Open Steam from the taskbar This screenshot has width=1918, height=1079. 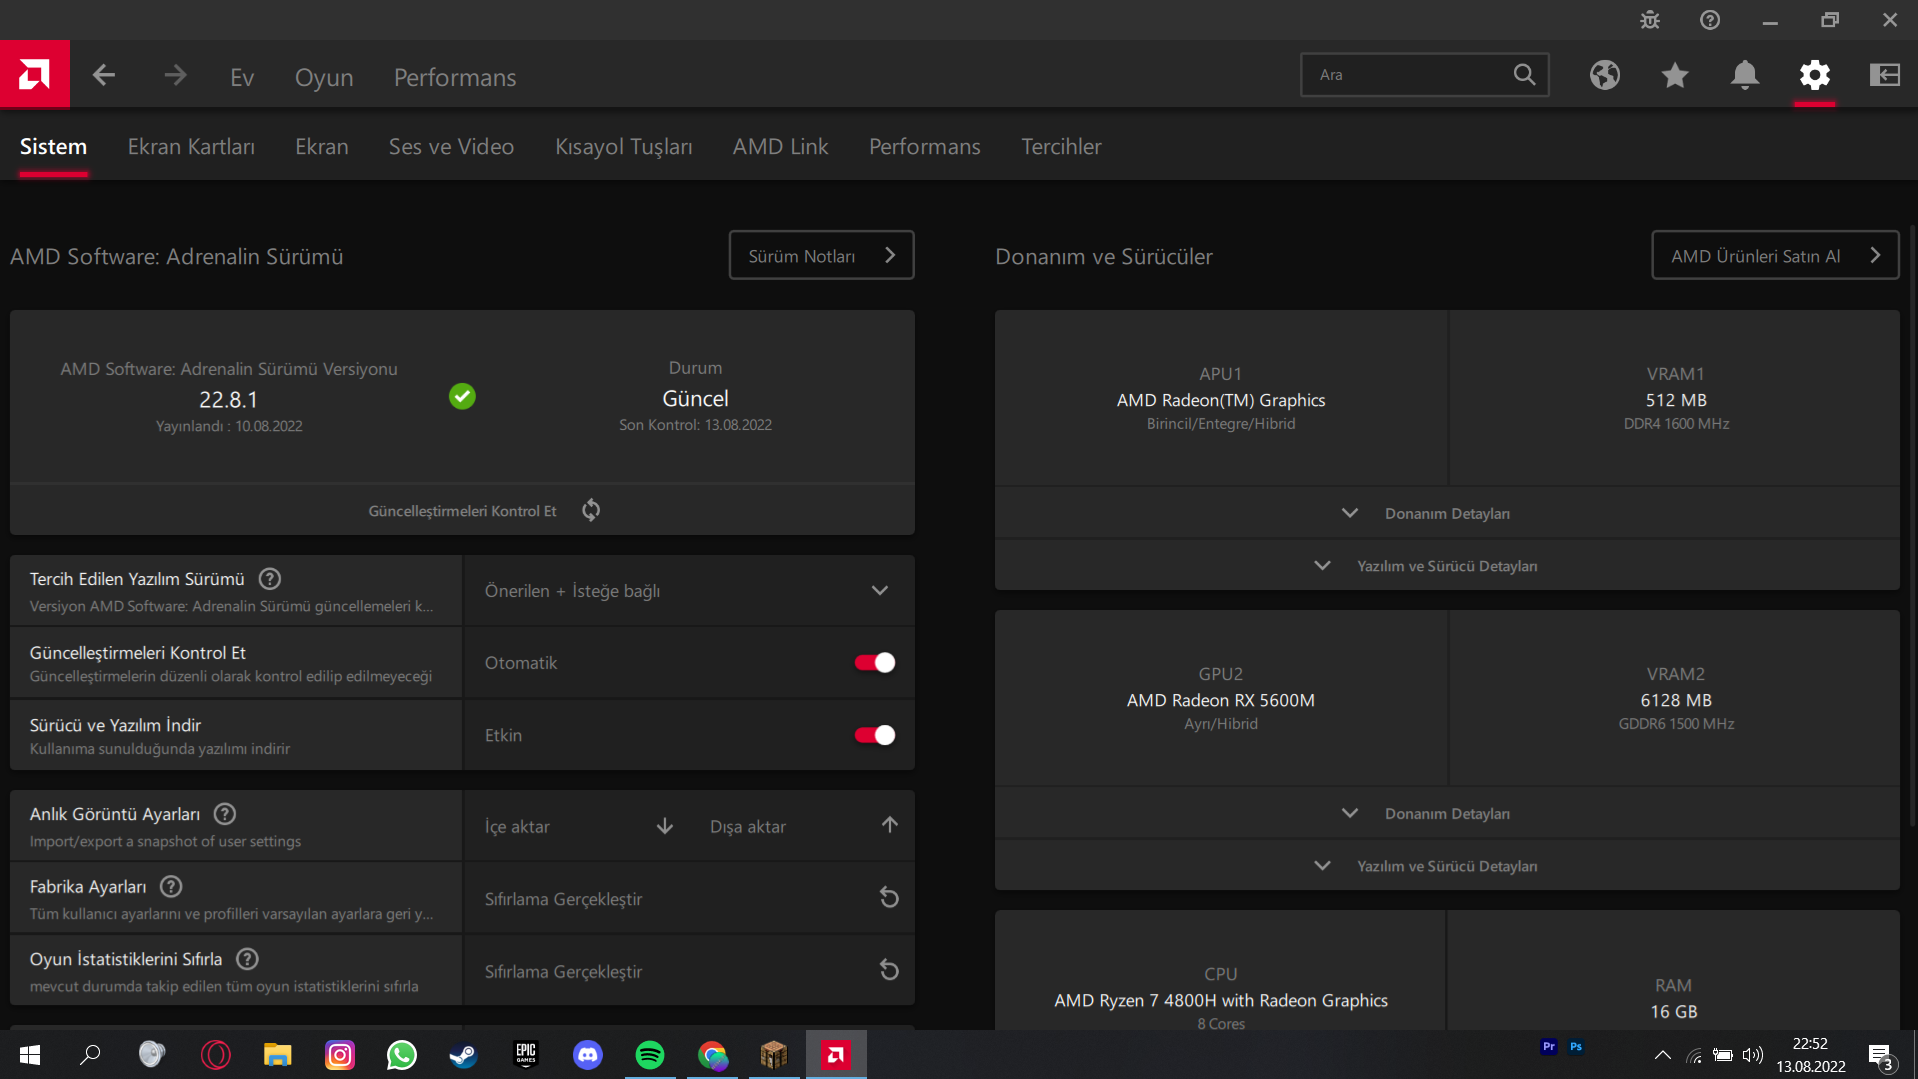tap(463, 1055)
